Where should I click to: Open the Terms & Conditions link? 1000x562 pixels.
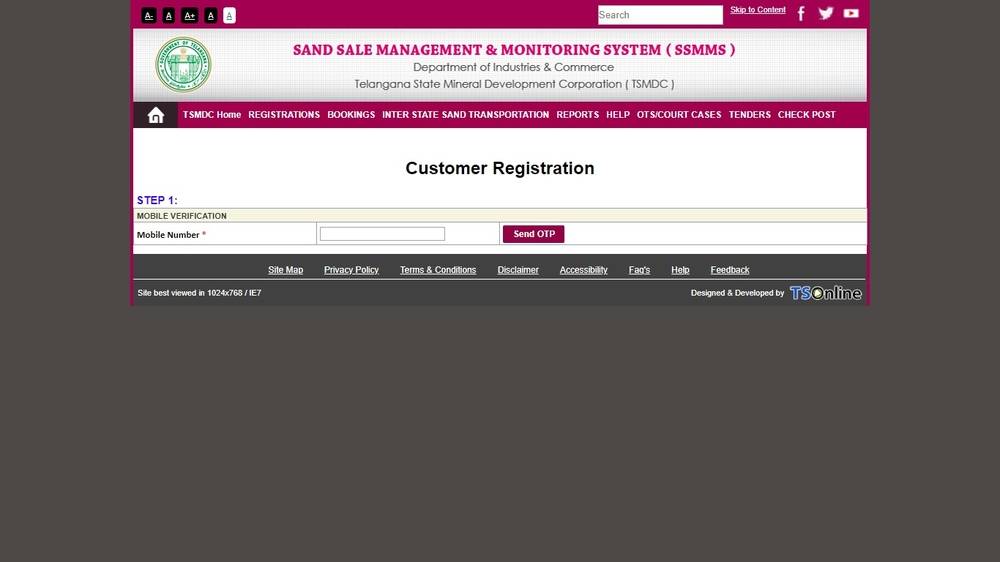click(438, 270)
